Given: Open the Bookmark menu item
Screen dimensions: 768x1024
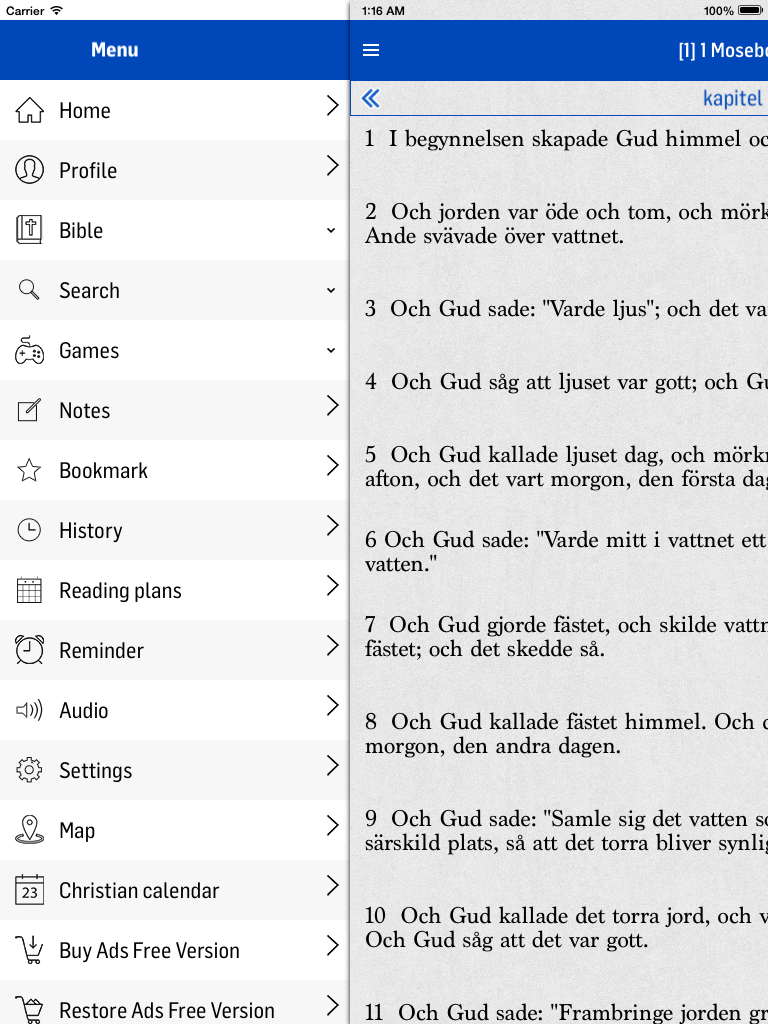Looking at the screenshot, I should (103, 470).
